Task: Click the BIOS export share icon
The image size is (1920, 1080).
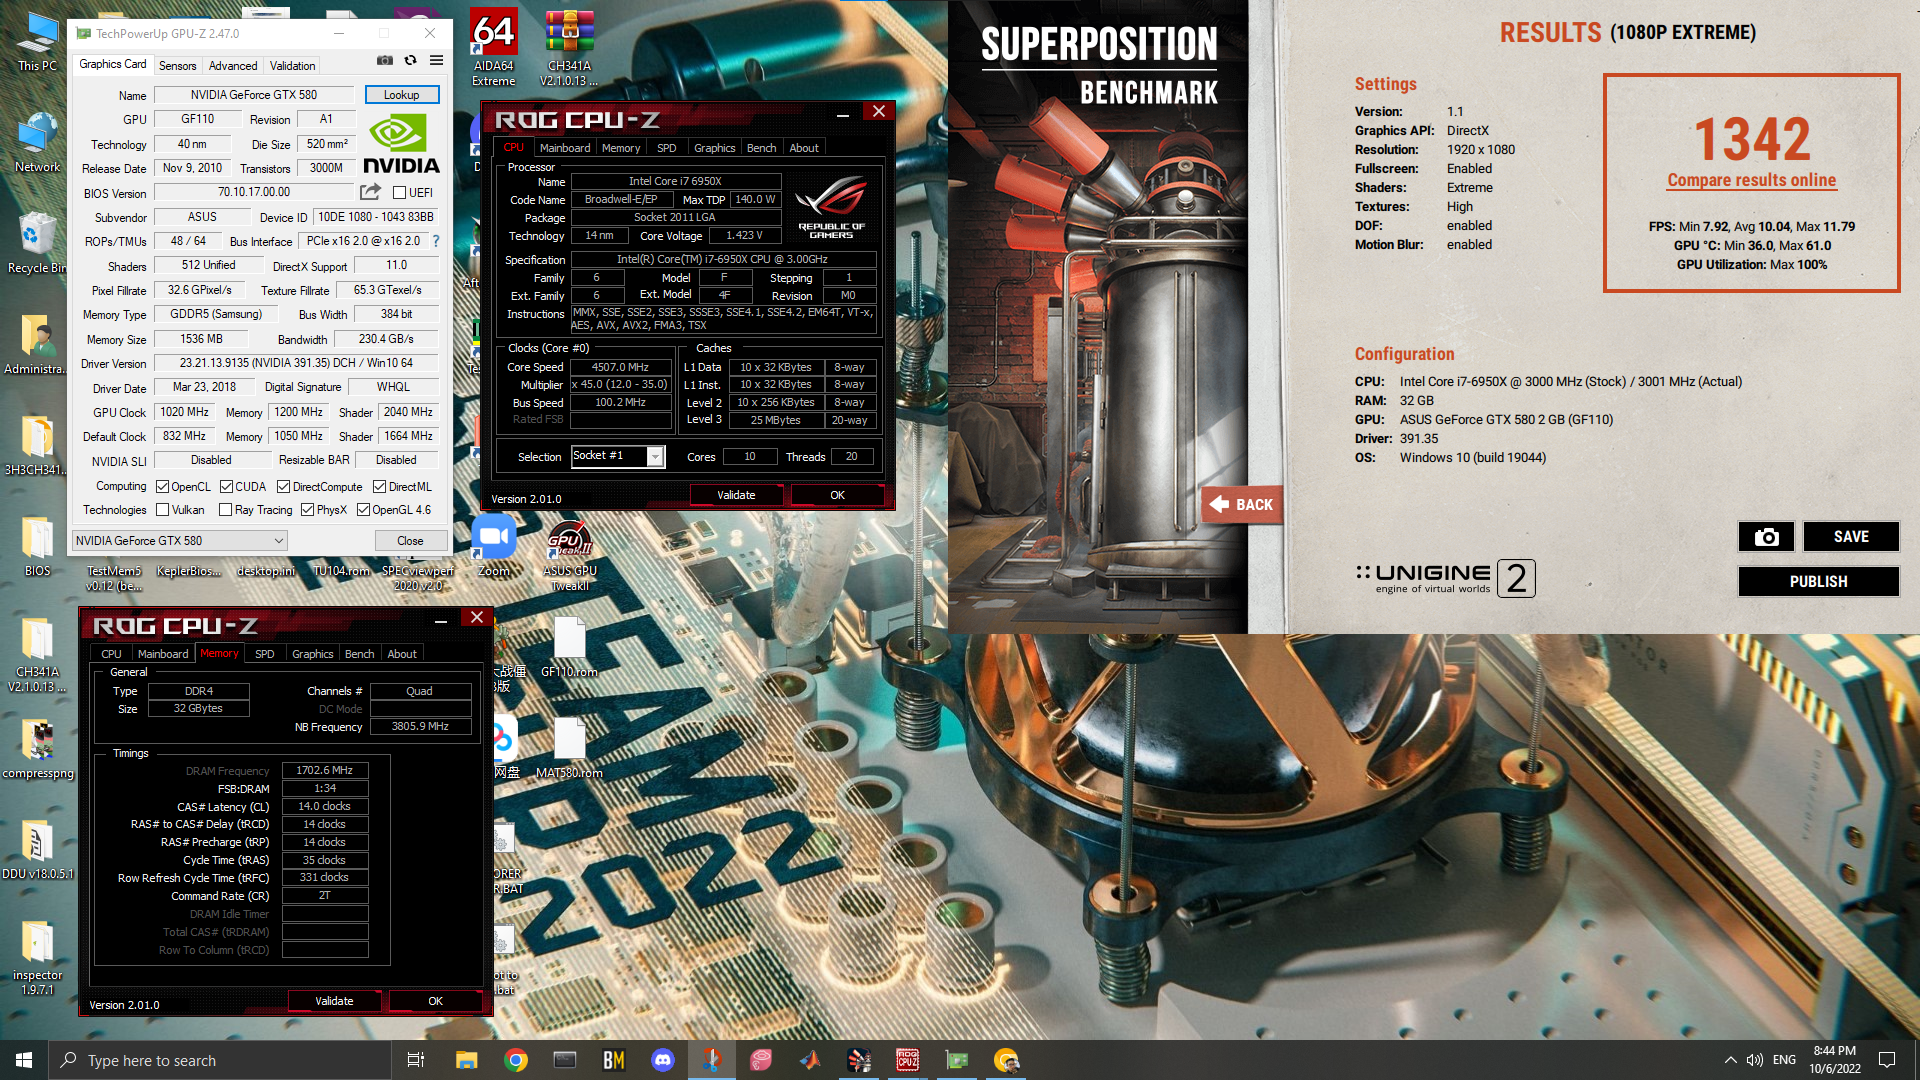Action: point(370,192)
